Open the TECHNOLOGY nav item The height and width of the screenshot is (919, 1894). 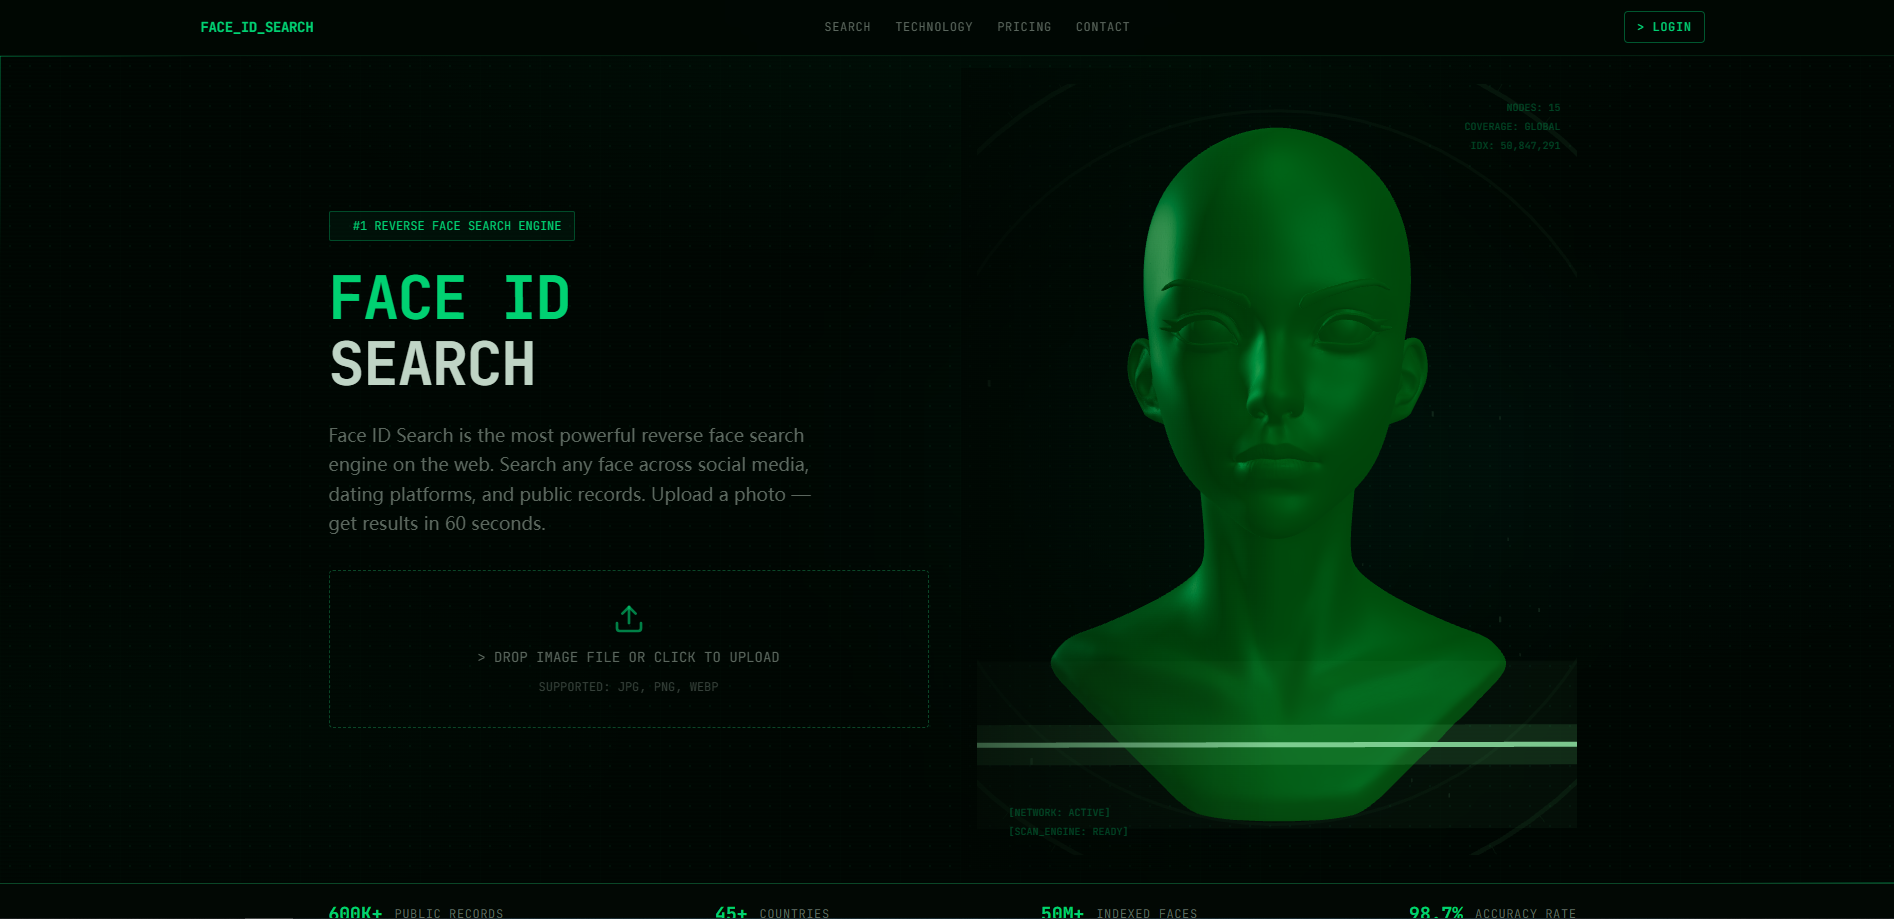pyautogui.click(x=934, y=27)
